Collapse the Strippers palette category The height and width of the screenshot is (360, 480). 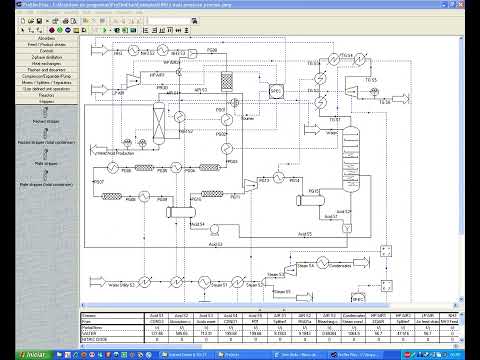[x=47, y=101]
